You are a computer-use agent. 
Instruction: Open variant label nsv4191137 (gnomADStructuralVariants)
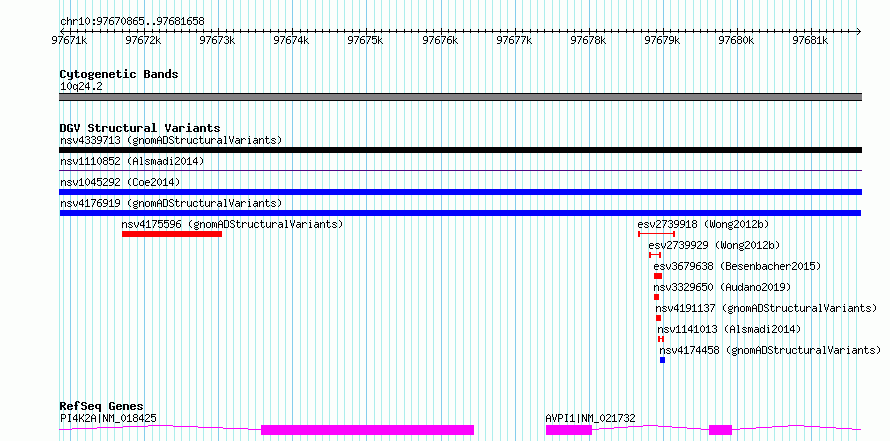[x=766, y=308]
